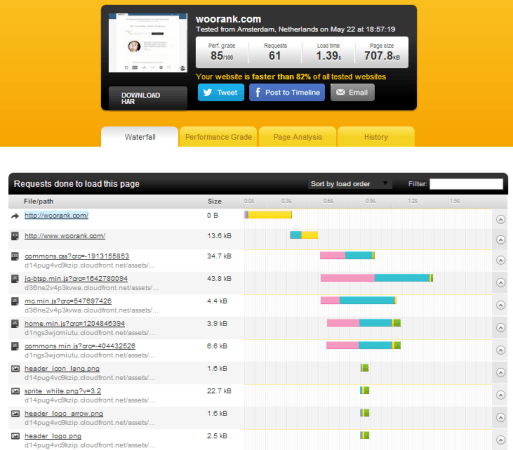Screen dimensions: 513x450
Task: Click the image icon beside sprite_white.png
Action: click(x=15, y=391)
